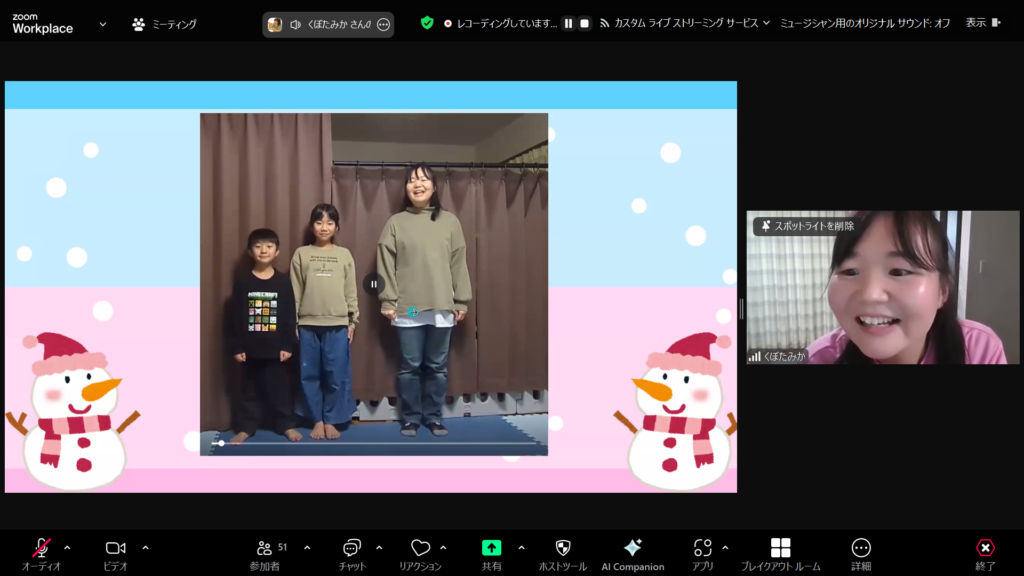
Task: Open the chat (チャット) panel
Action: click(351, 548)
